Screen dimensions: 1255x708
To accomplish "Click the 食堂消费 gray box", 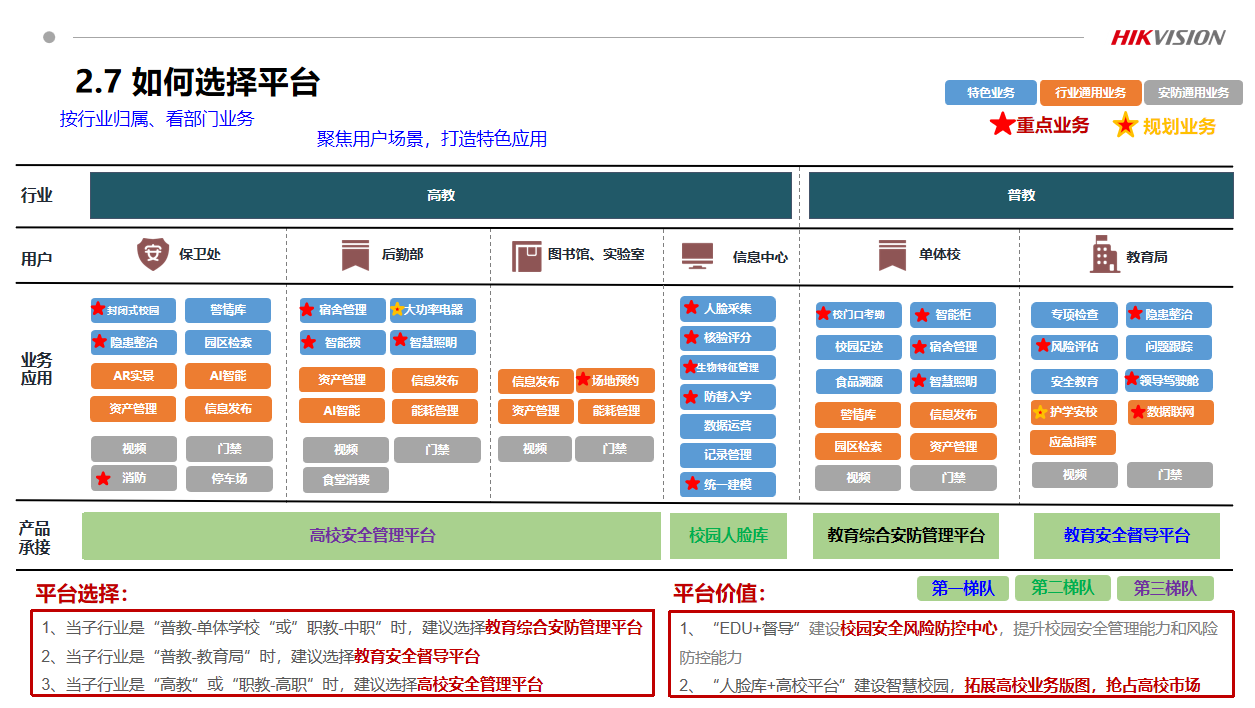I will [x=346, y=480].
